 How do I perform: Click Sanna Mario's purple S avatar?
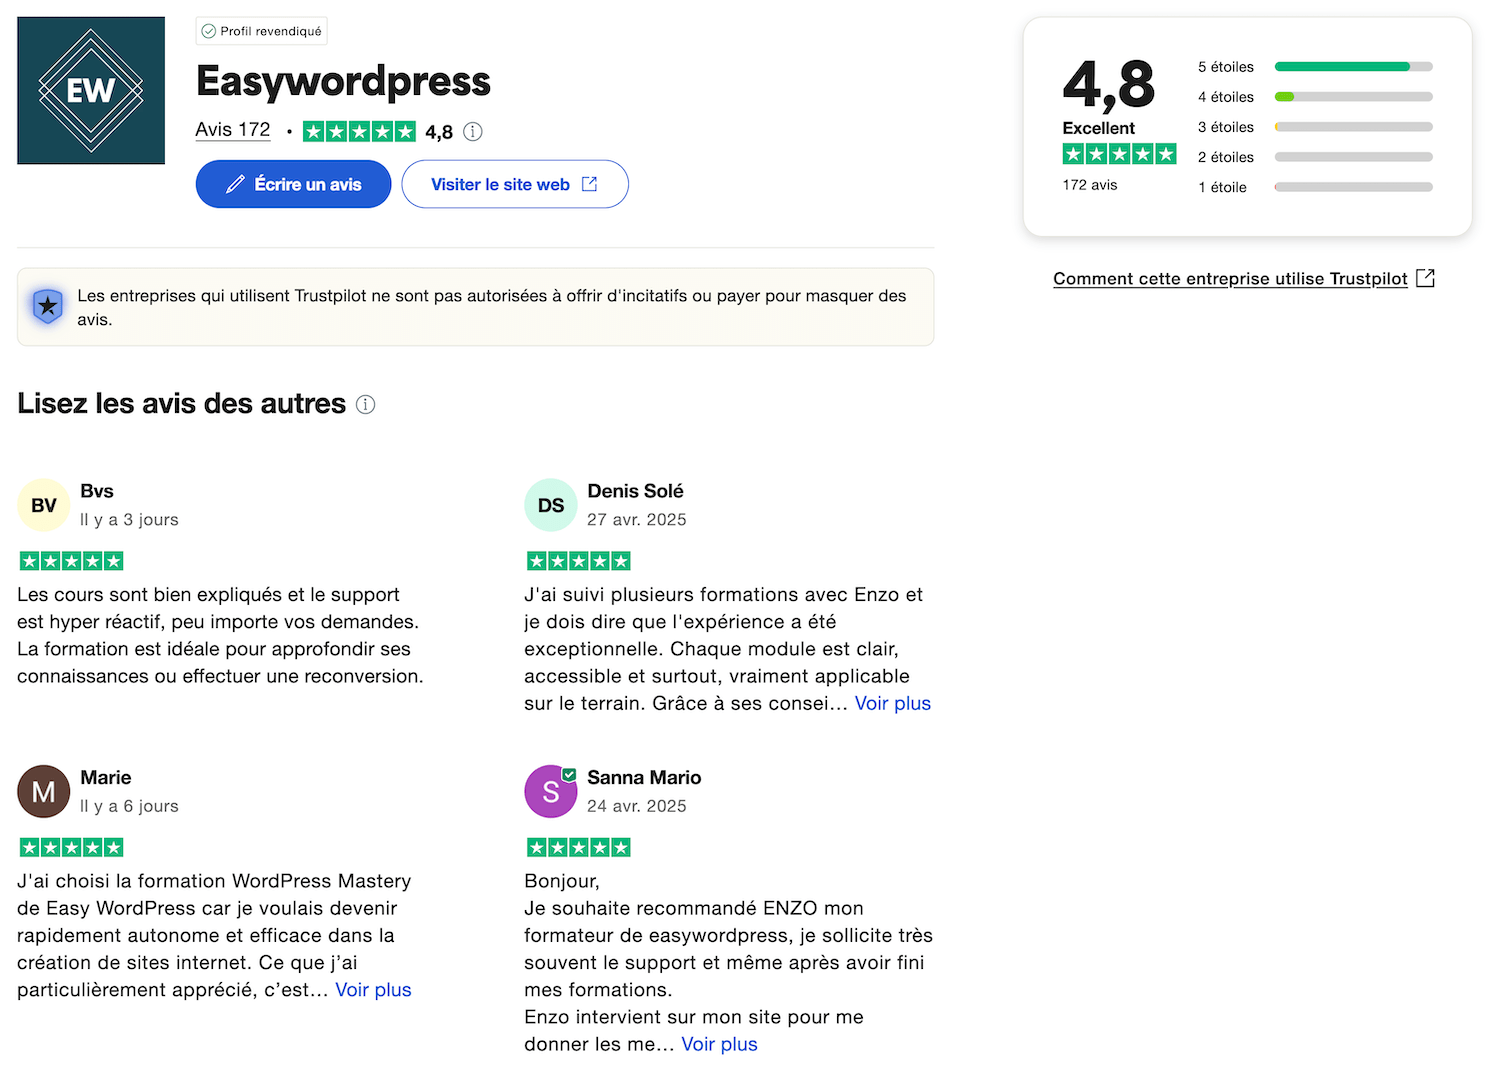[x=551, y=792]
